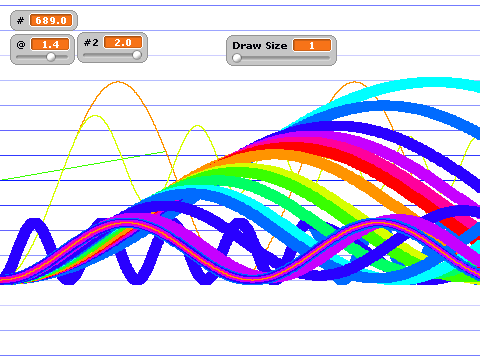This screenshot has height=360, width=480.
Task: Click the Draw Size slider knob
Action: click(237, 58)
